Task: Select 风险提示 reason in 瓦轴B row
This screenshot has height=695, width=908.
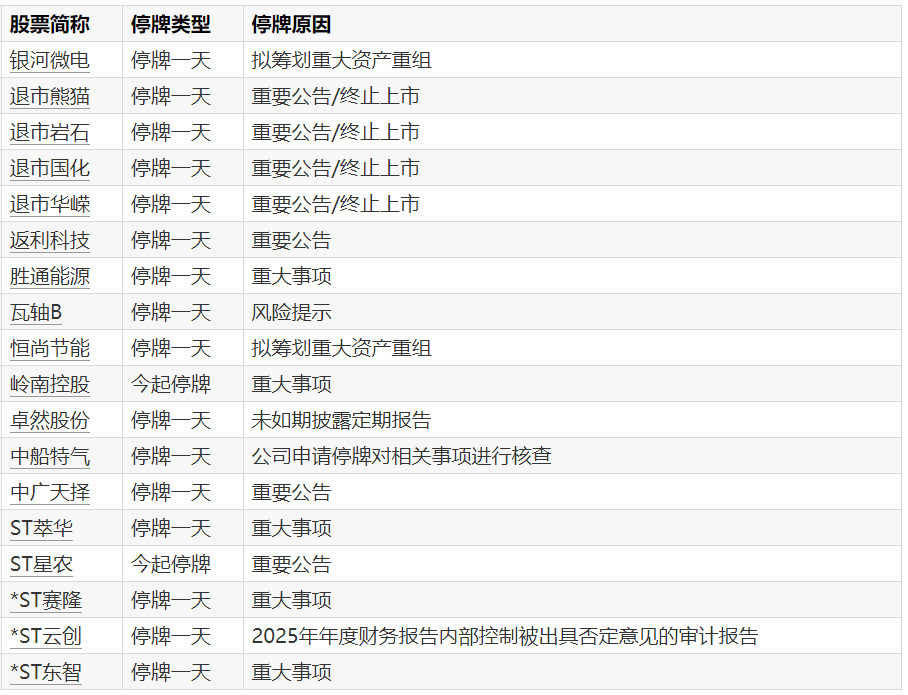Action: pos(291,312)
